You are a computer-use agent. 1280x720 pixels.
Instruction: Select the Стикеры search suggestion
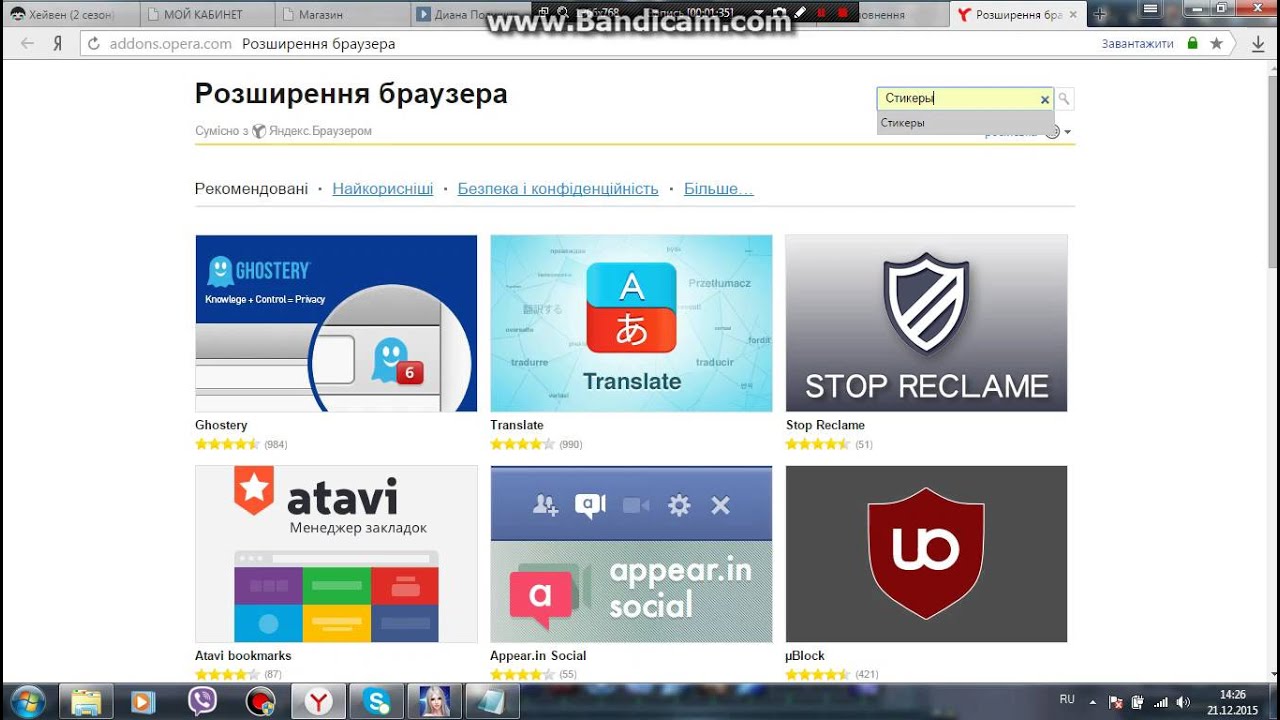(x=966, y=122)
